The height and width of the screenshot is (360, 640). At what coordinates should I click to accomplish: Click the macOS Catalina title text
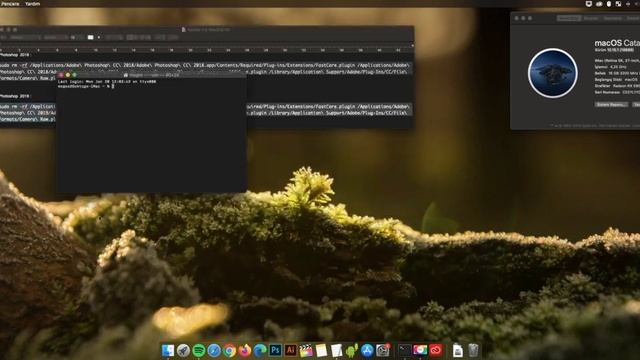point(617,43)
